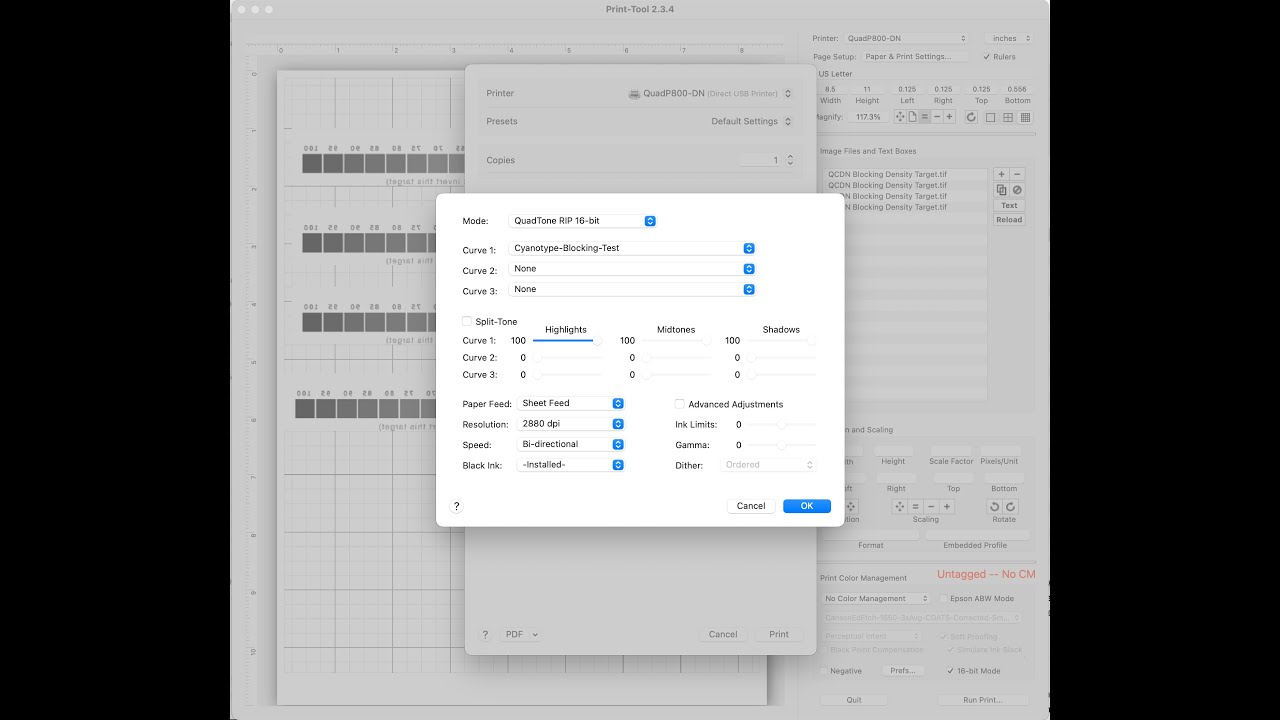
Task: Click the help question mark in QuadTone dialog
Action: 456,506
